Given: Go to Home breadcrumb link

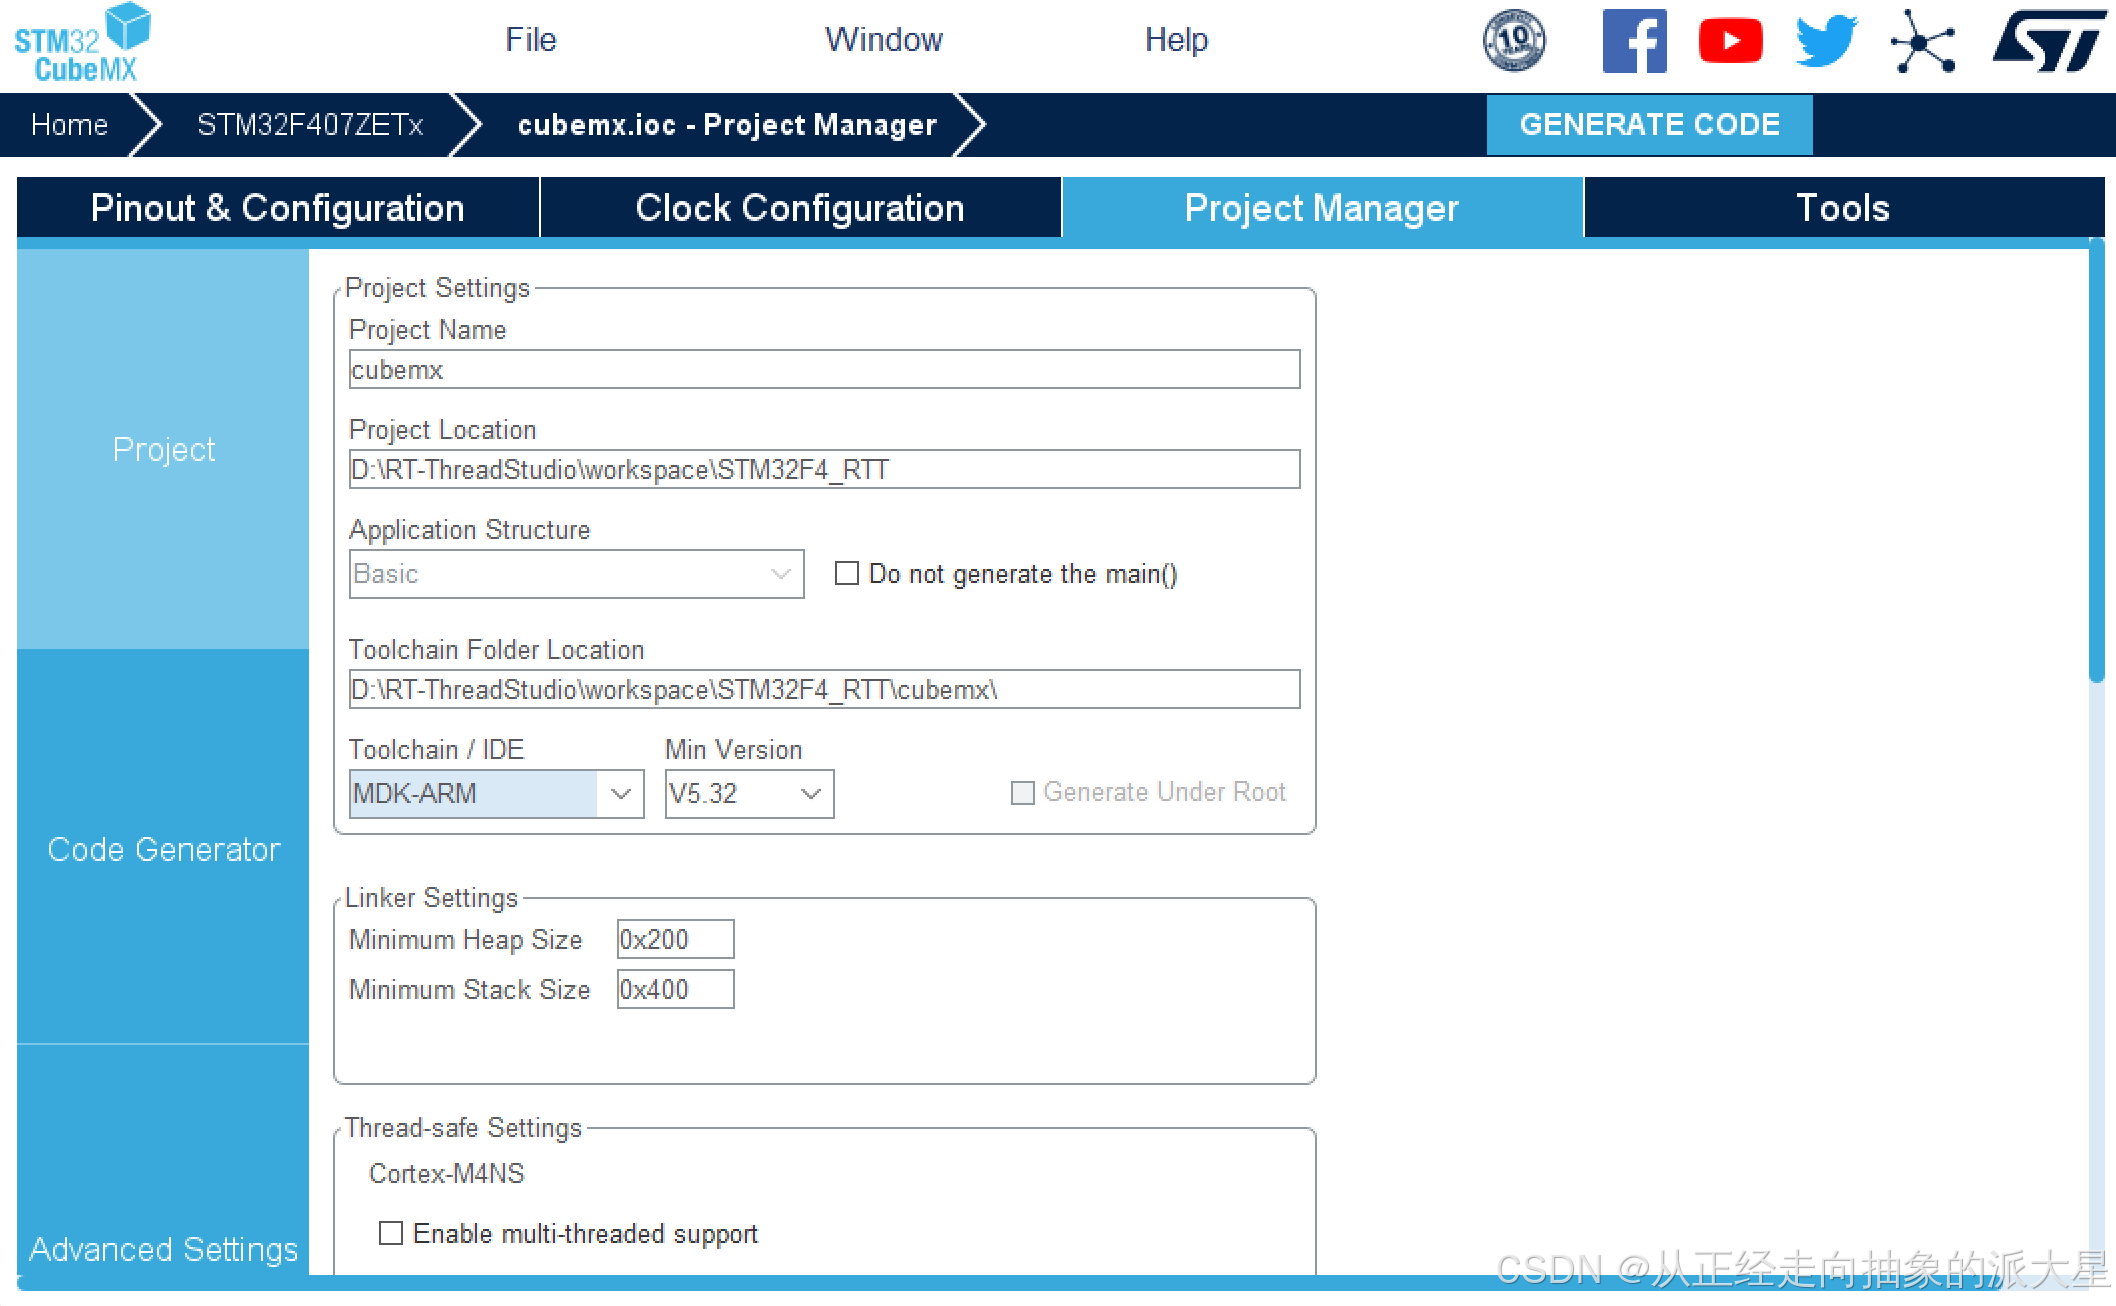Looking at the screenshot, I should 69,125.
